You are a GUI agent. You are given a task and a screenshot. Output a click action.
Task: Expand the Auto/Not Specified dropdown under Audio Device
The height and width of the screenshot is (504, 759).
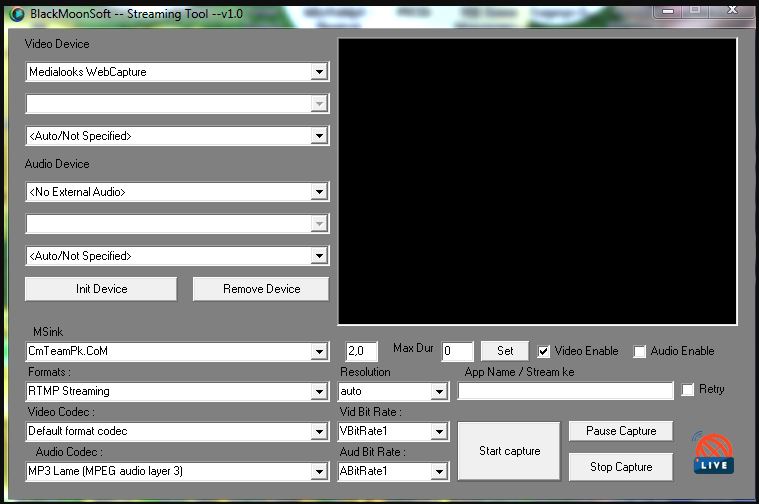(177, 256)
